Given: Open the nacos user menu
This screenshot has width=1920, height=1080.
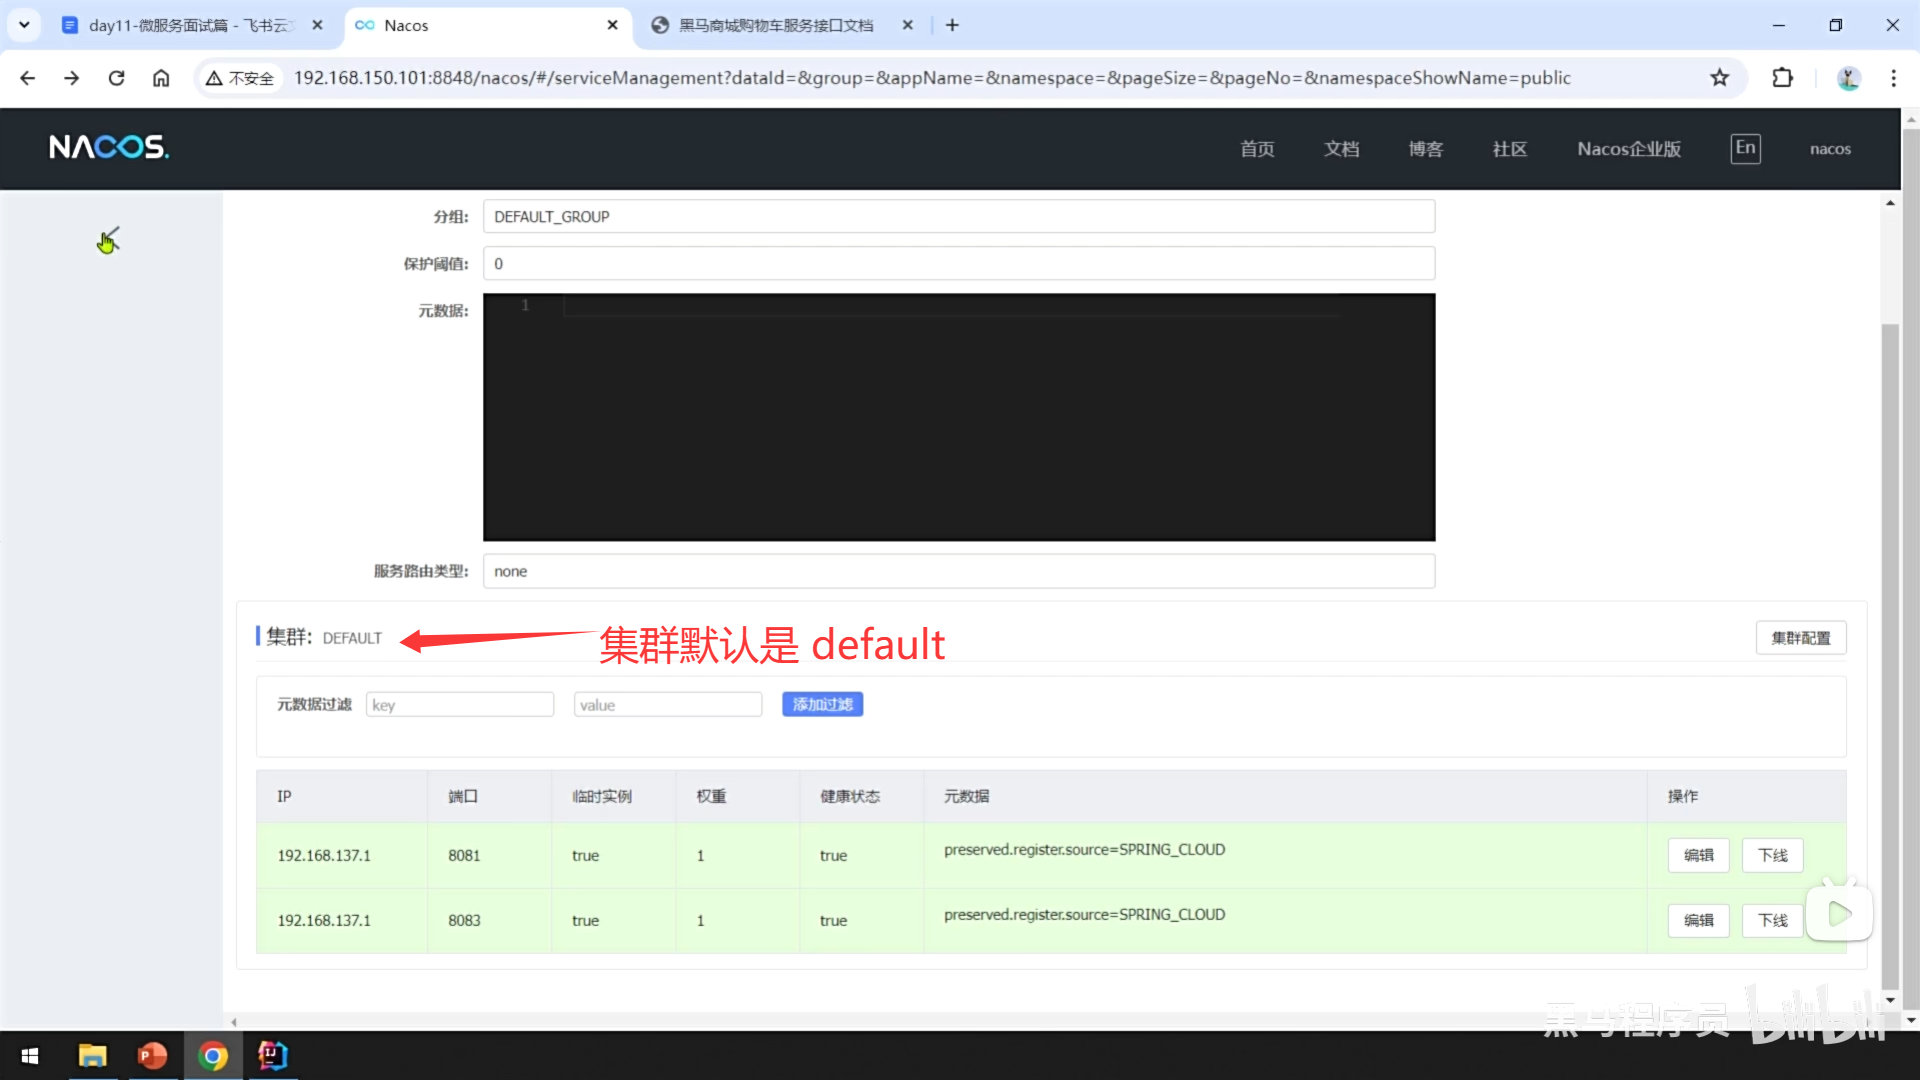Looking at the screenshot, I should (1830, 149).
